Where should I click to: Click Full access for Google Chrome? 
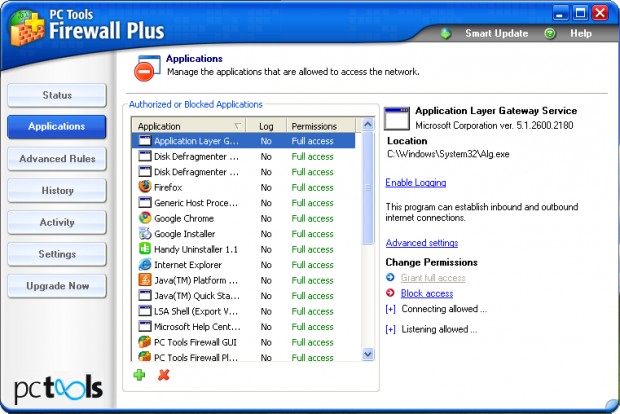pyautogui.click(x=312, y=219)
